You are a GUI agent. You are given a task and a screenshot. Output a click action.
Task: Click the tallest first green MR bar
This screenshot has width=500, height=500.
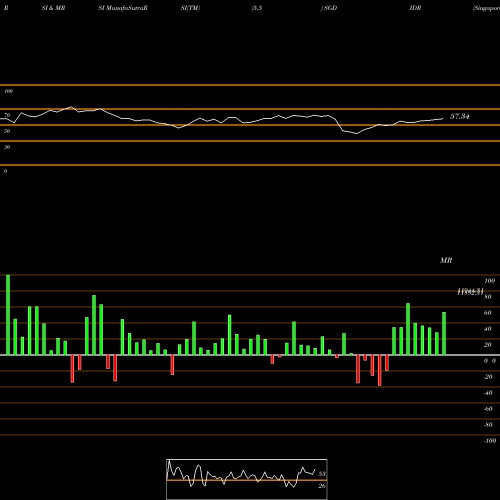pyautogui.click(x=8, y=315)
